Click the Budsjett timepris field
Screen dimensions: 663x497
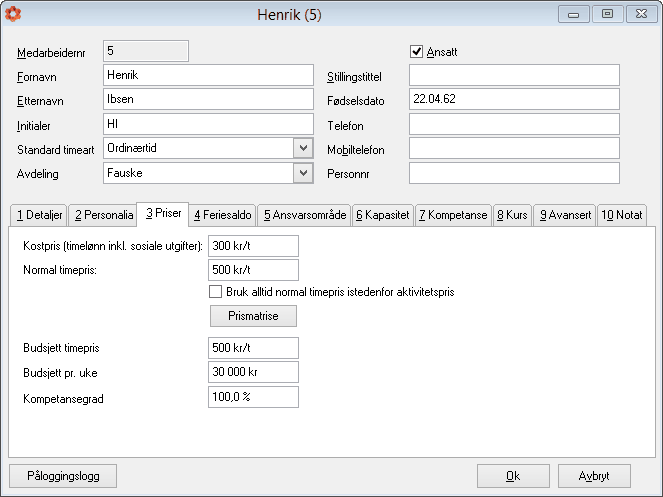pos(253,348)
